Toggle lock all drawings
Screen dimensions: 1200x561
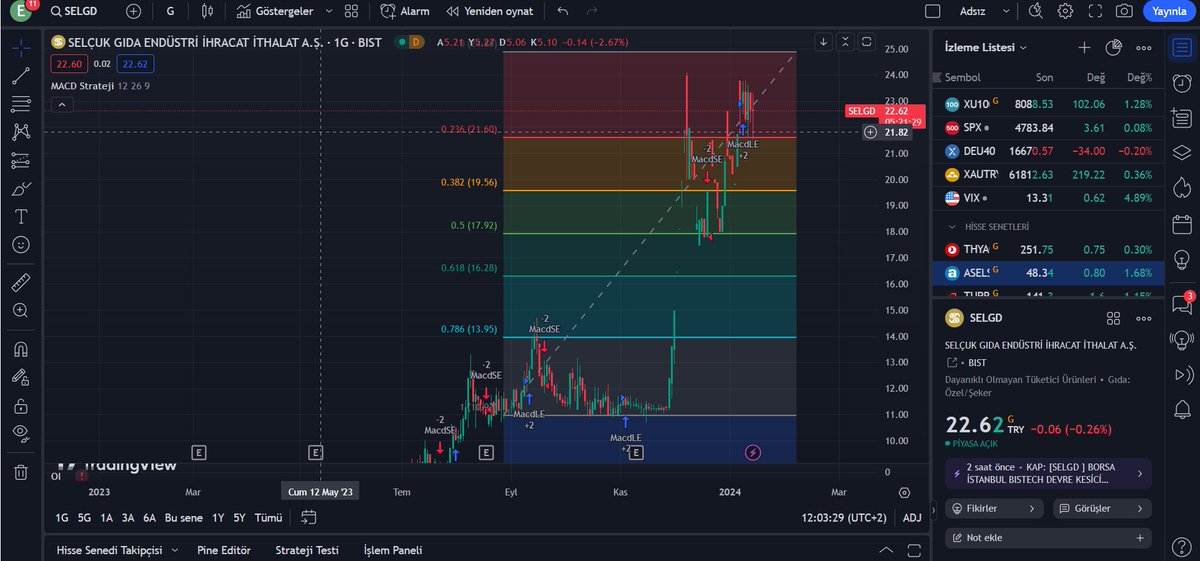point(20,405)
